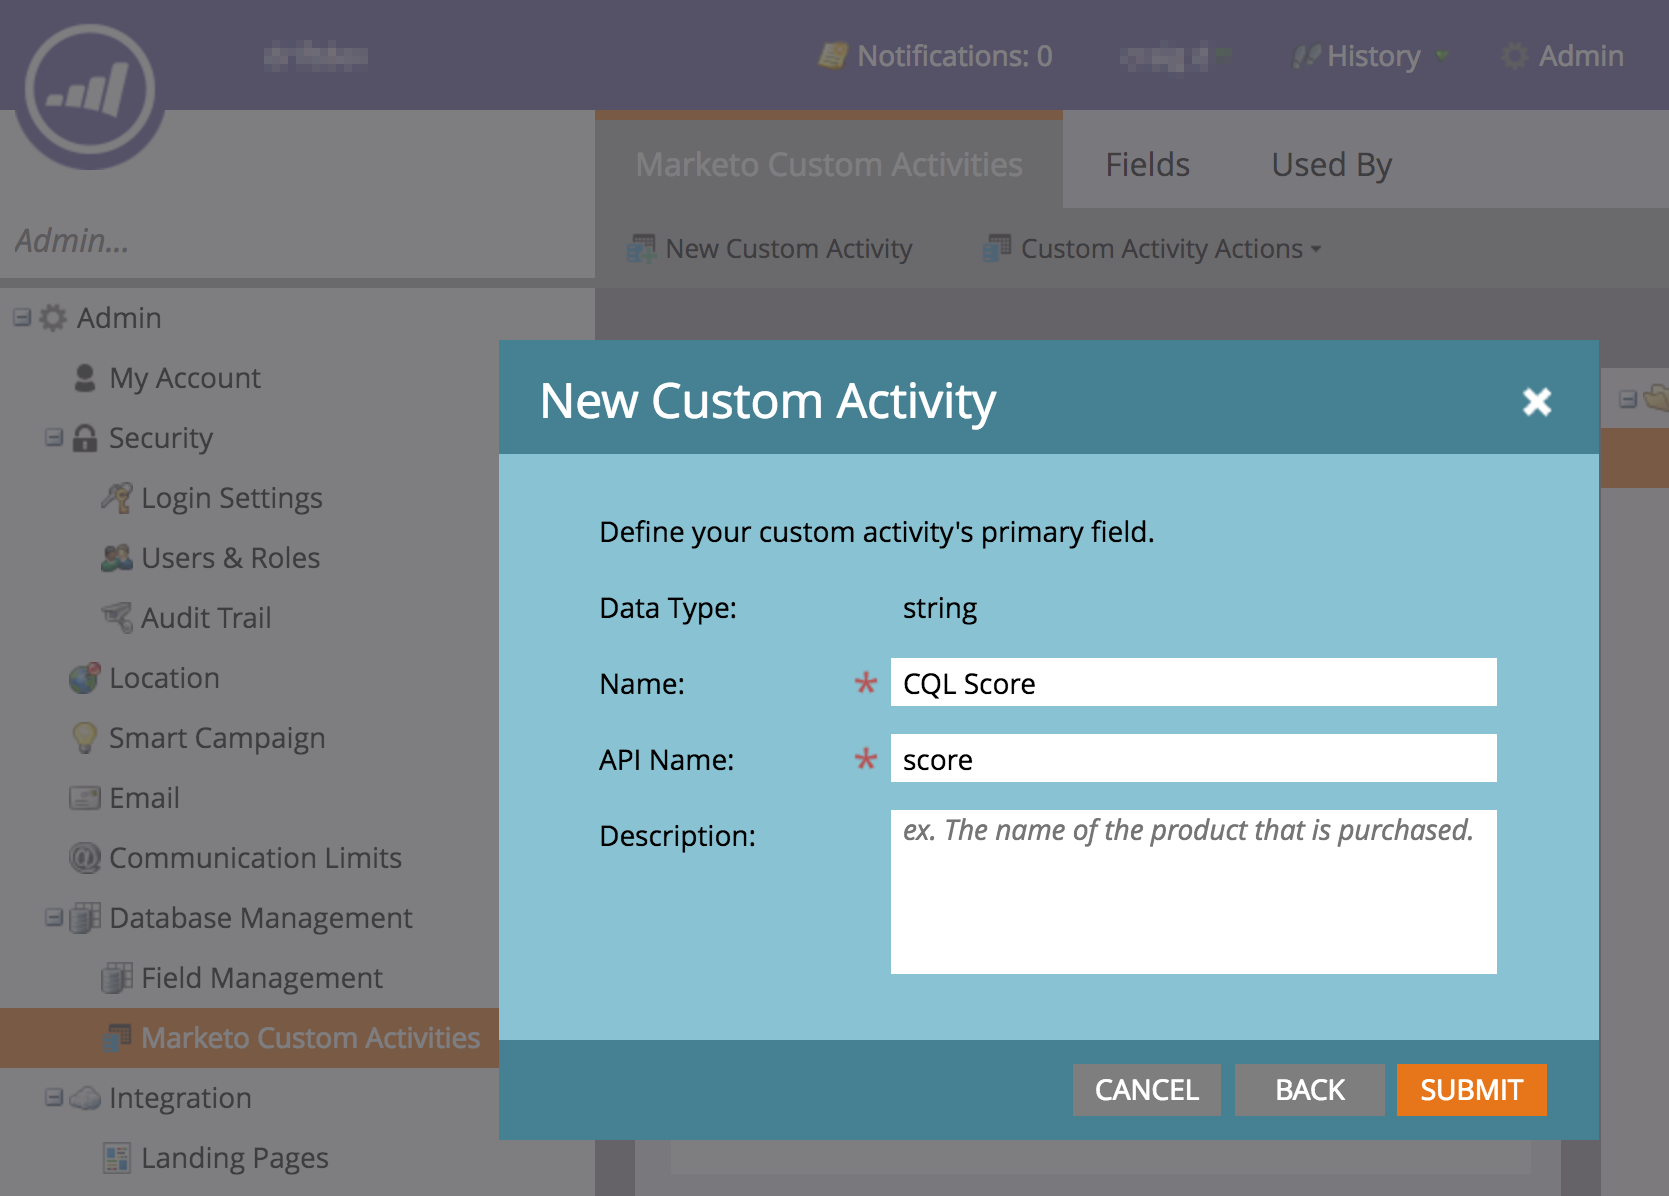Click the Marketo Custom Activities tree icon
1669x1196 pixels.
[117, 1038]
